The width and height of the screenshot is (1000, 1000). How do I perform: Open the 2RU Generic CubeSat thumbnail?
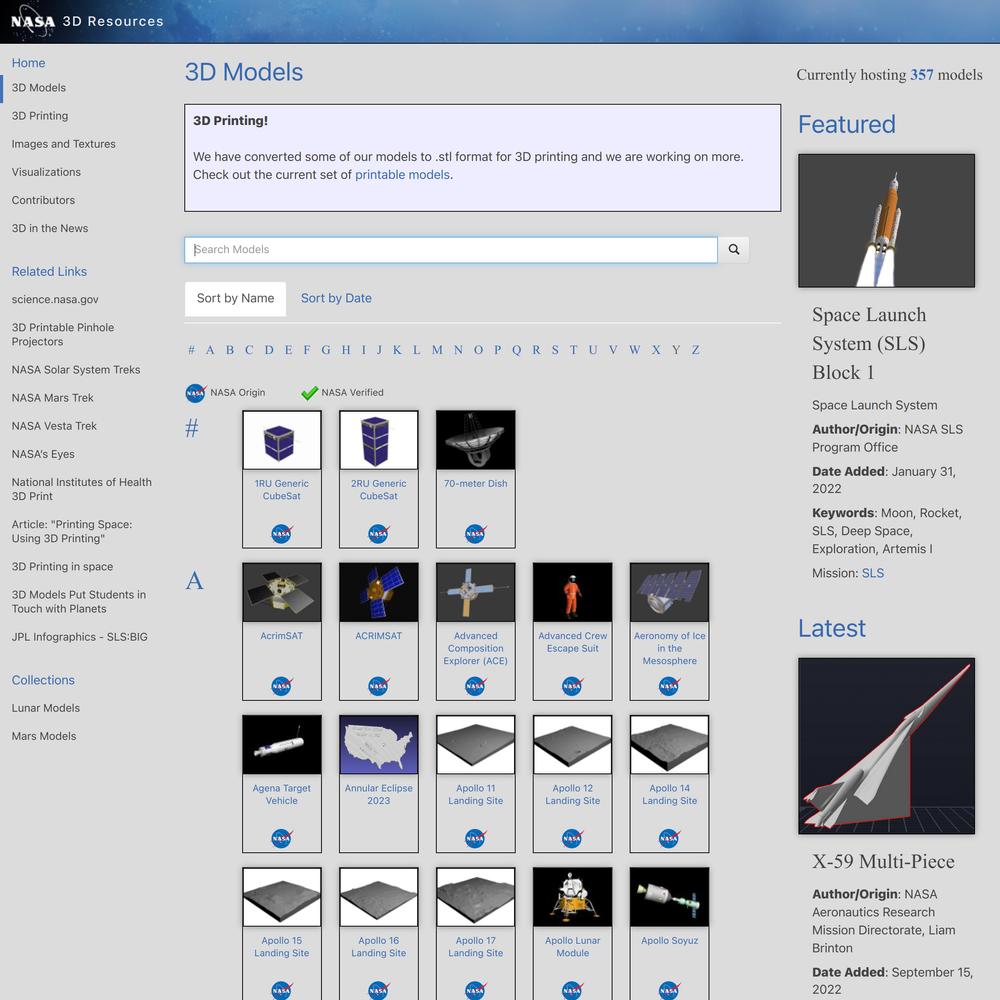[x=379, y=440]
